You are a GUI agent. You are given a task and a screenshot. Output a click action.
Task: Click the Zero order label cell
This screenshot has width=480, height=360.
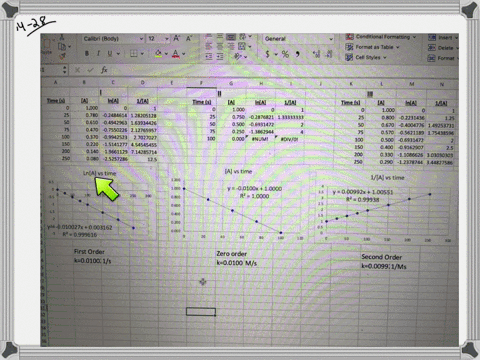231,254
